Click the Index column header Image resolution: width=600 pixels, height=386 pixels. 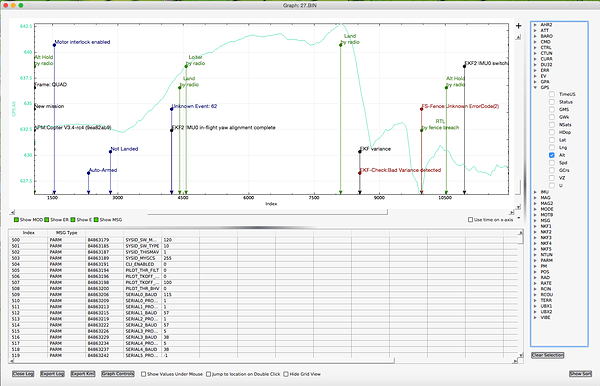click(x=29, y=233)
